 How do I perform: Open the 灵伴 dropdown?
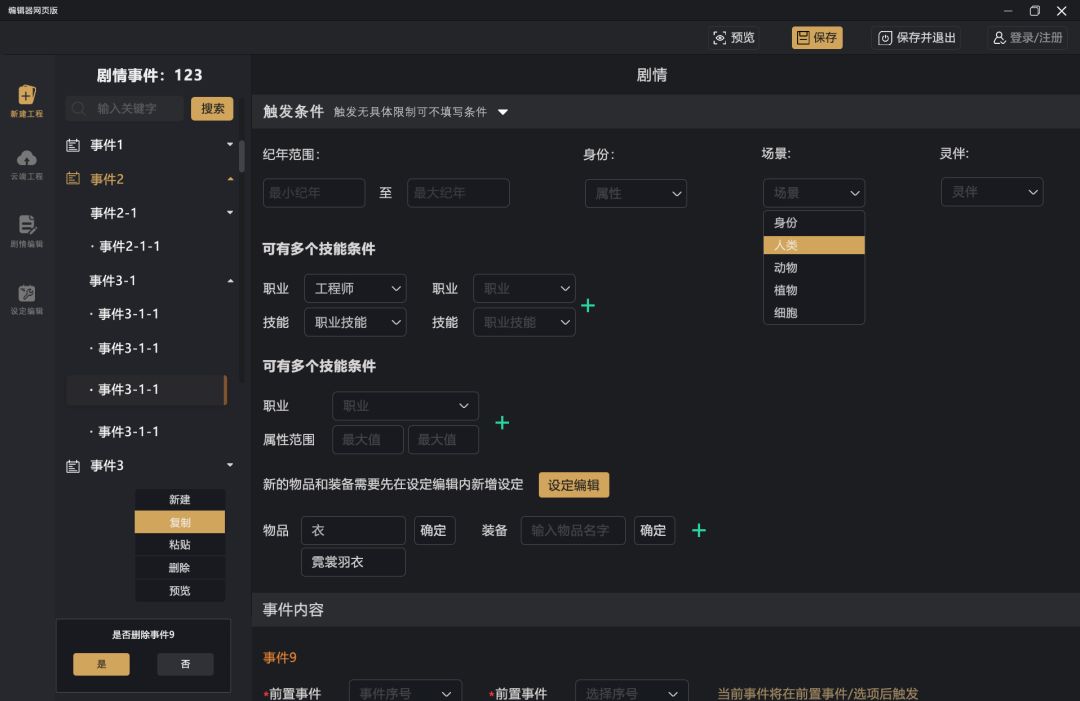992,192
